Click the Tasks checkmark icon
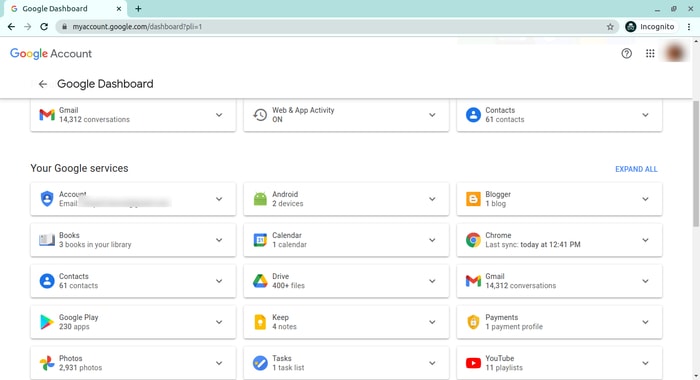700x380 pixels. (260, 363)
